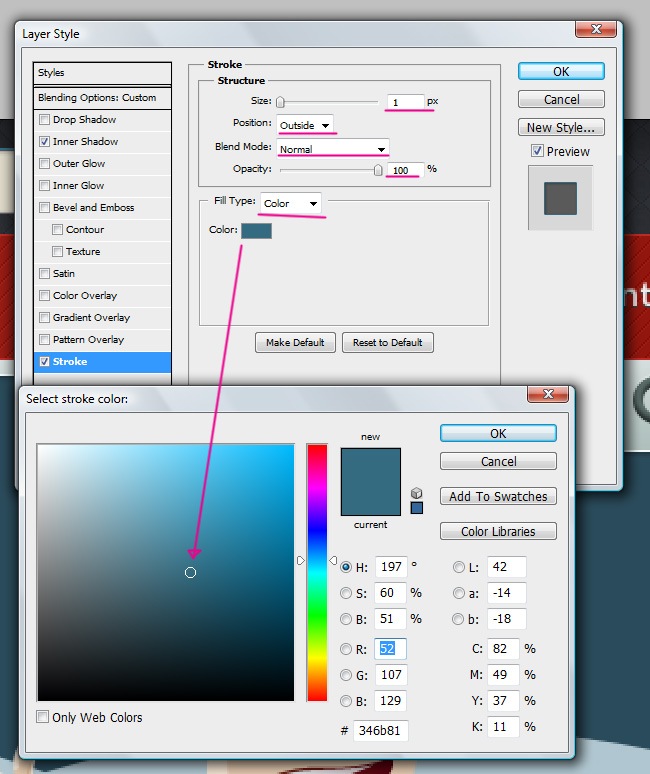Select Gradient Overlay style entry

pos(91,318)
